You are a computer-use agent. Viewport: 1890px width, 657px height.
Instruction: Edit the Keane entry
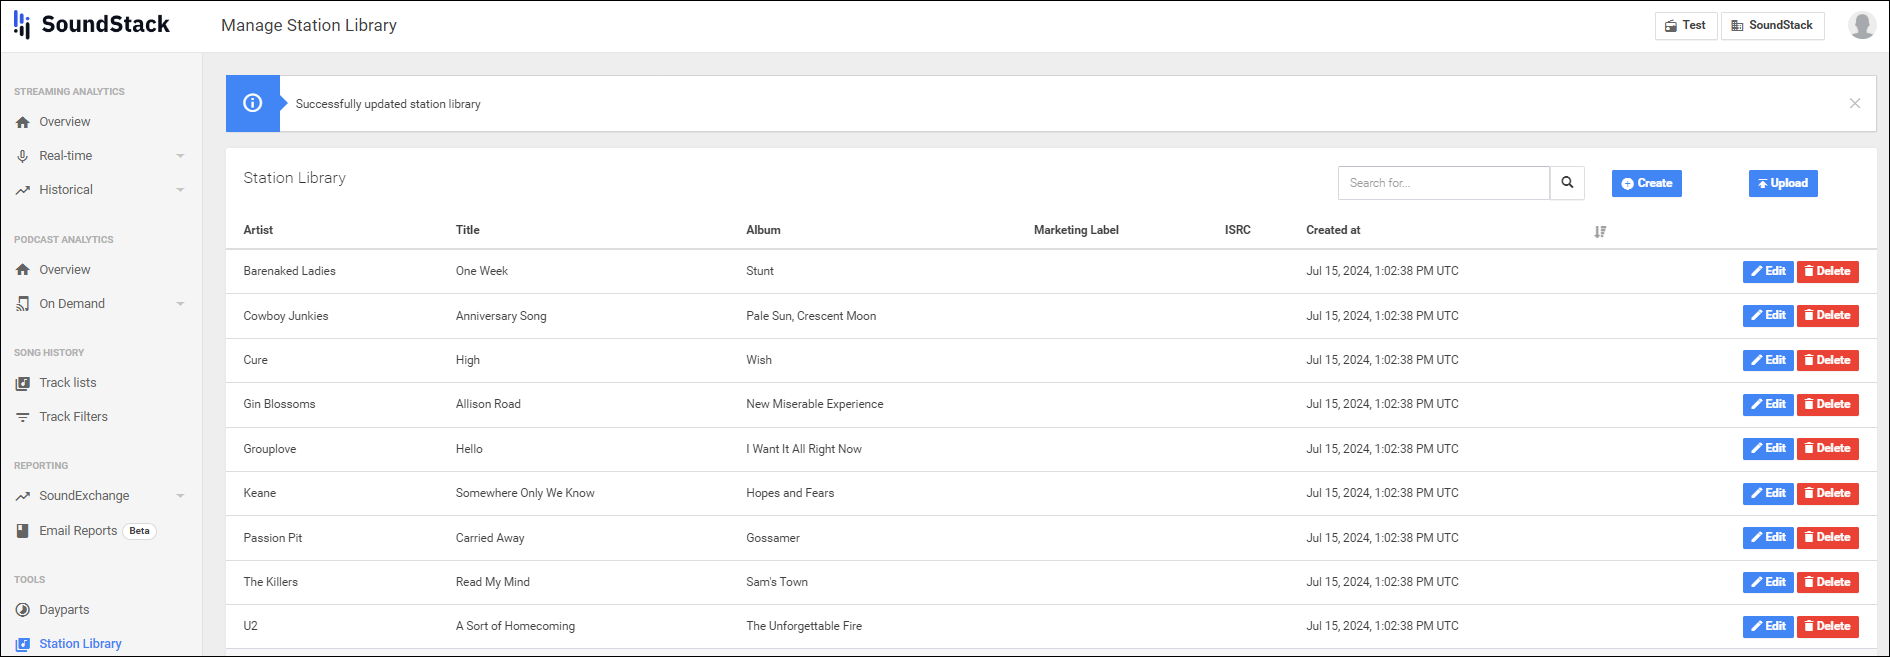click(x=1768, y=493)
